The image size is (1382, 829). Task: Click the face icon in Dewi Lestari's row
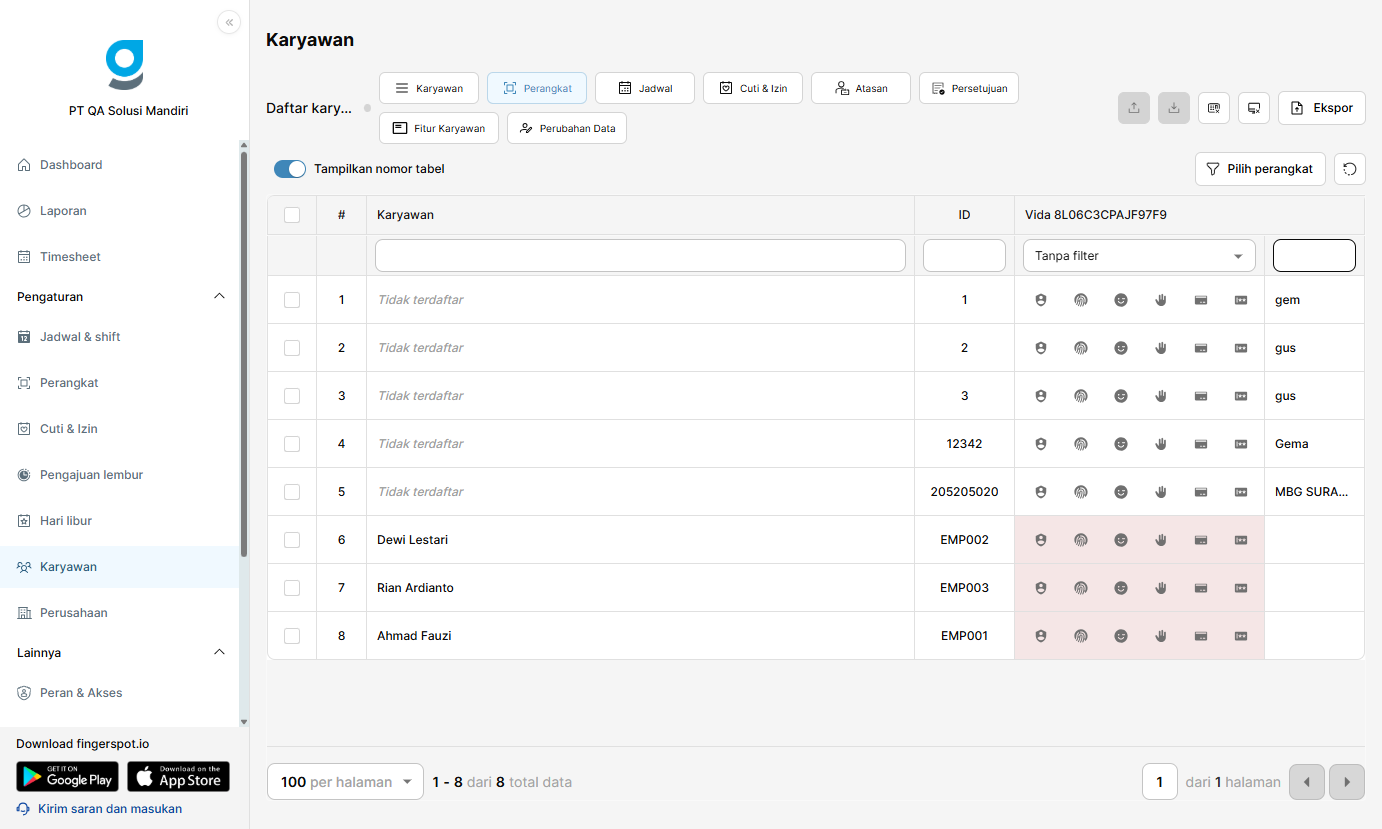[1121, 540]
